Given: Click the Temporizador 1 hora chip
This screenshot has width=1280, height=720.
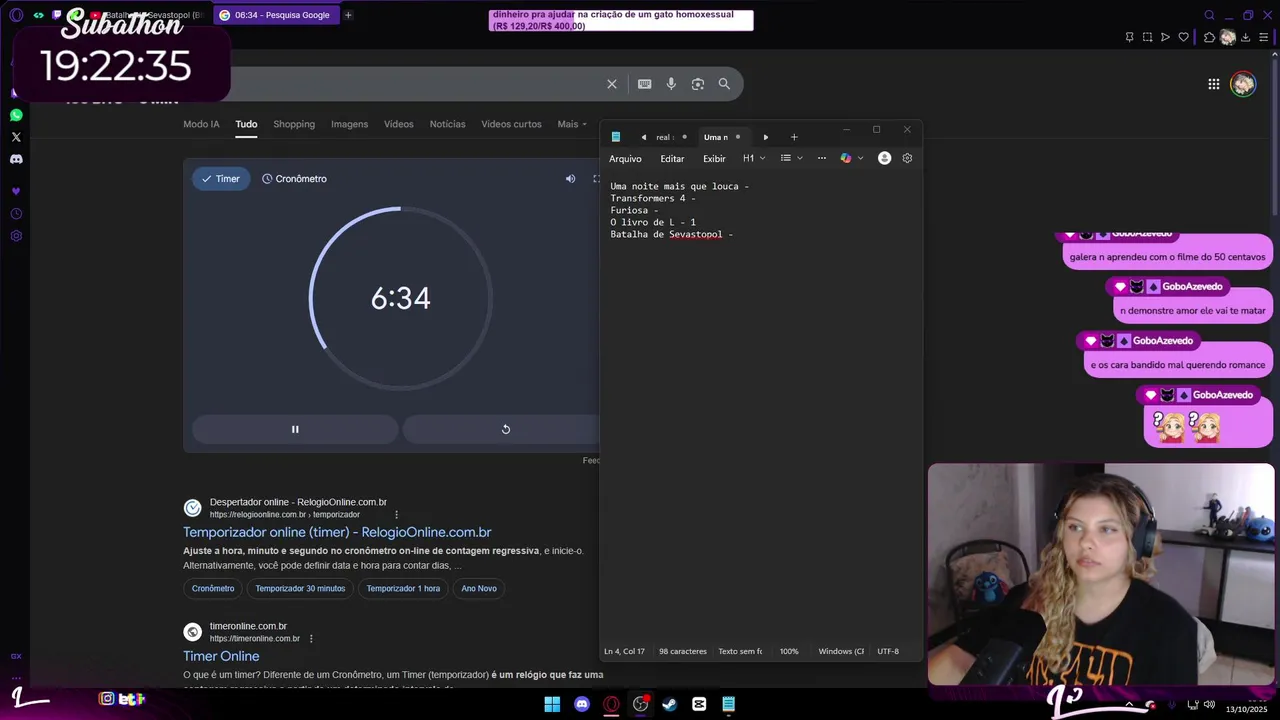Looking at the screenshot, I should (403, 588).
